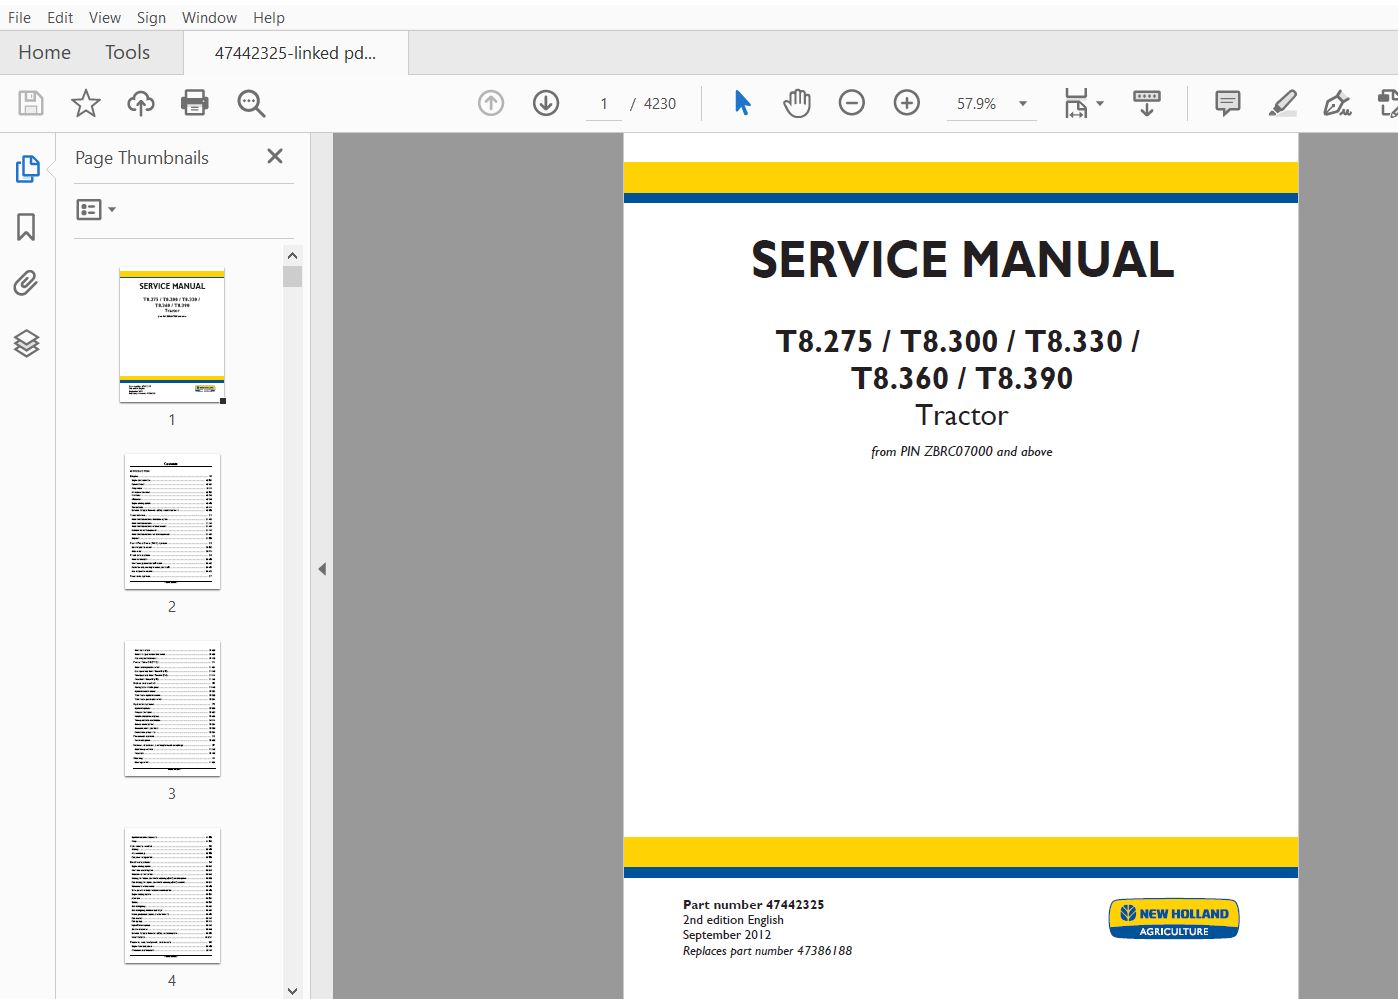This screenshot has height=999, width=1398.
Task: Collapse the navigation pane arrow
Action: click(322, 569)
